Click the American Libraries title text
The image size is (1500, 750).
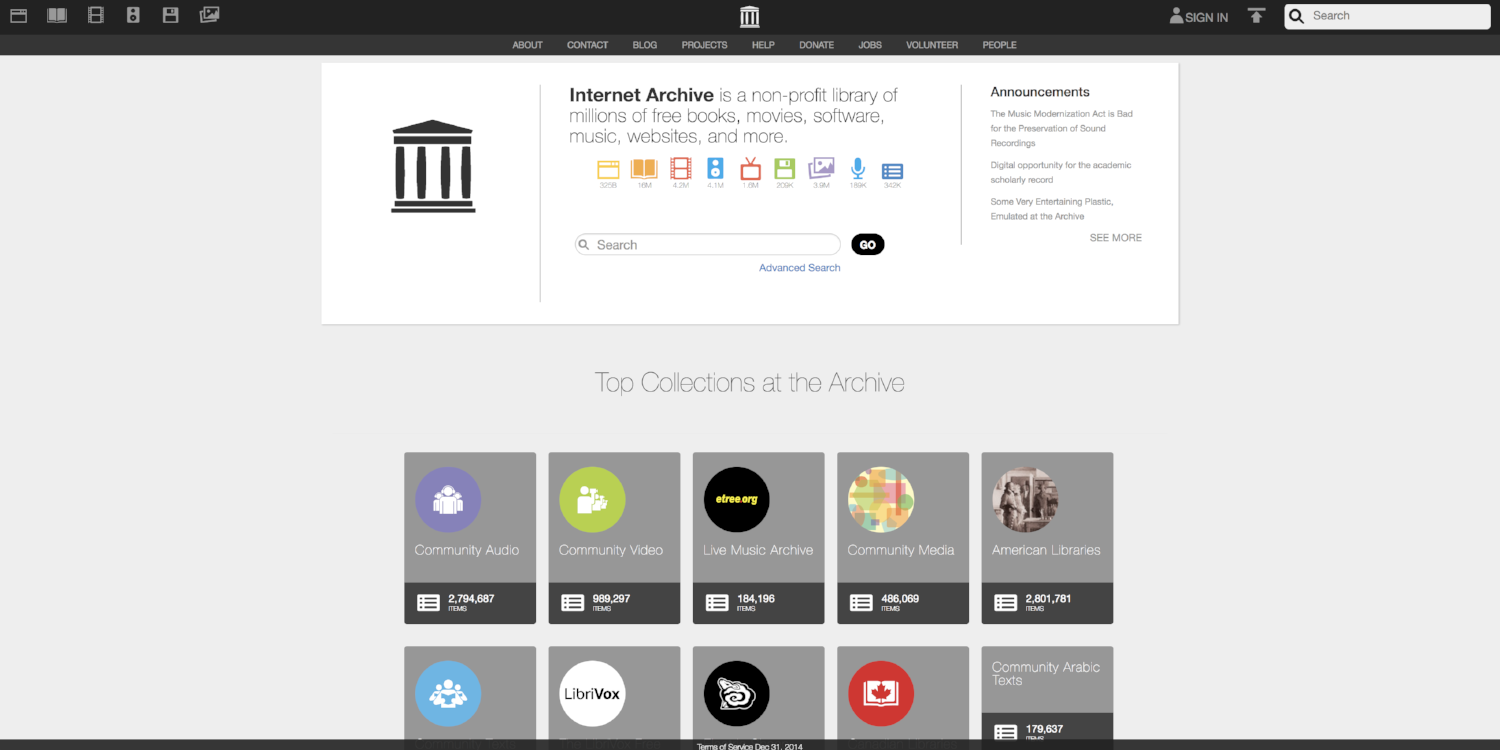pos(1046,550)
